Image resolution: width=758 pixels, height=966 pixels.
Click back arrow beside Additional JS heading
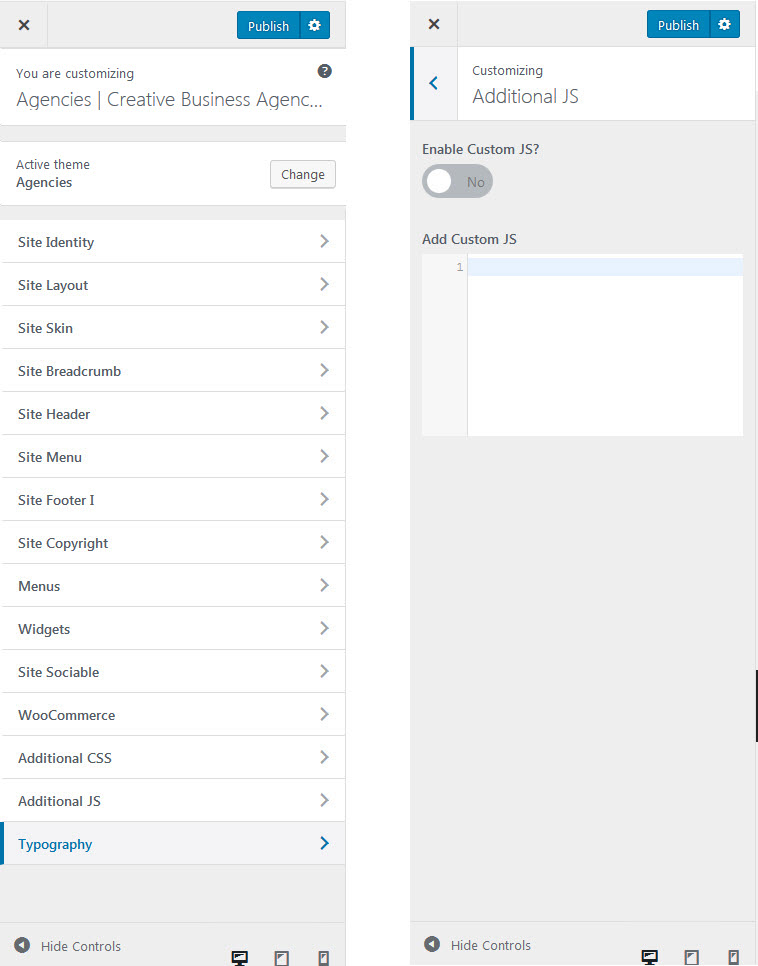pos(434,83)
